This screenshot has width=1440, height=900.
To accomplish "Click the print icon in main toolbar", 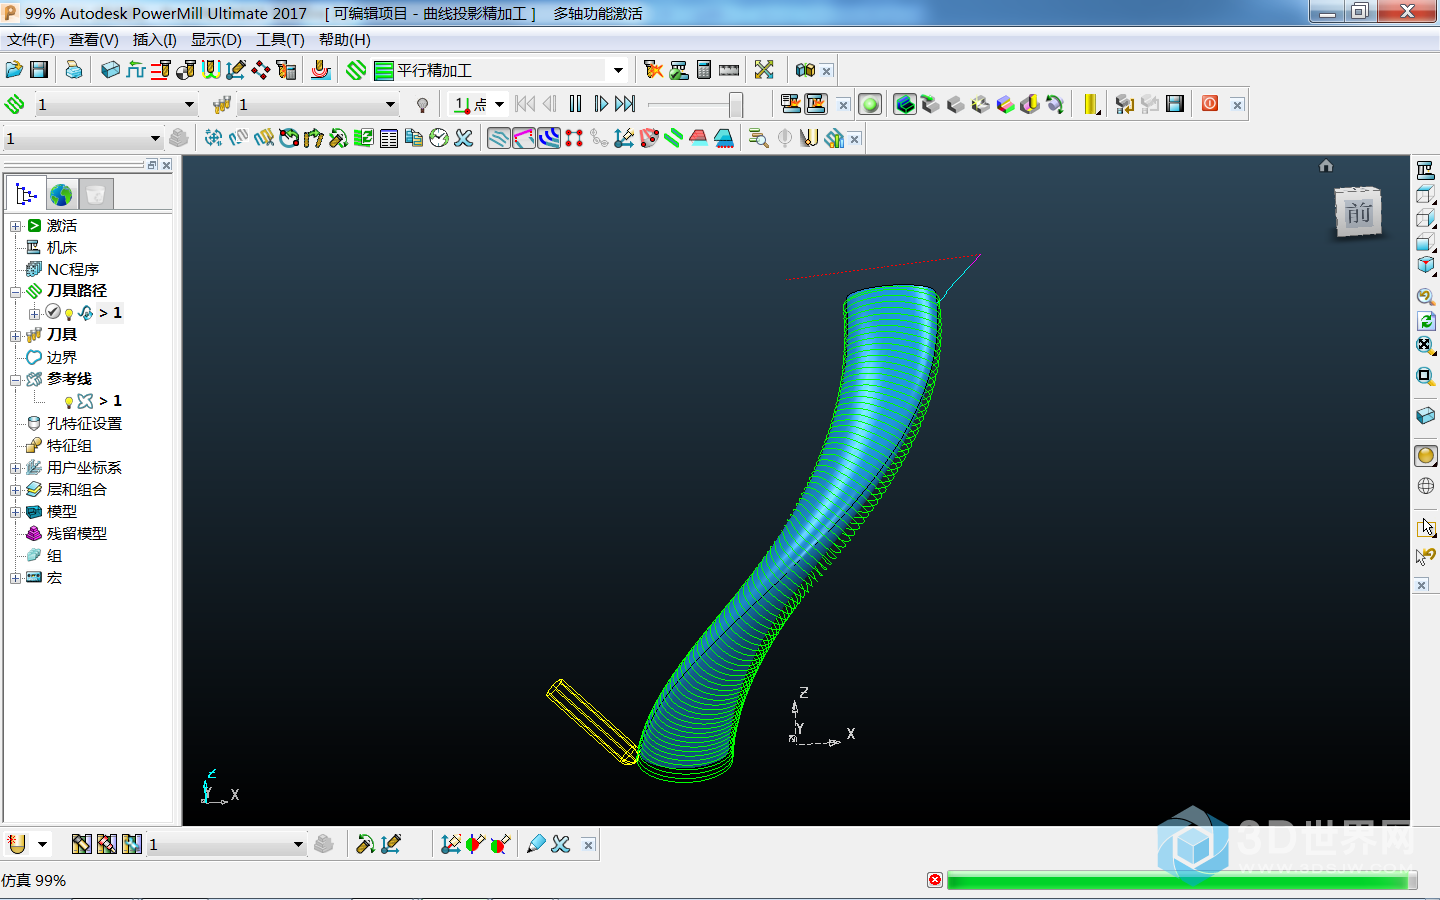I will pyautogui.click(x=74, y=70).
